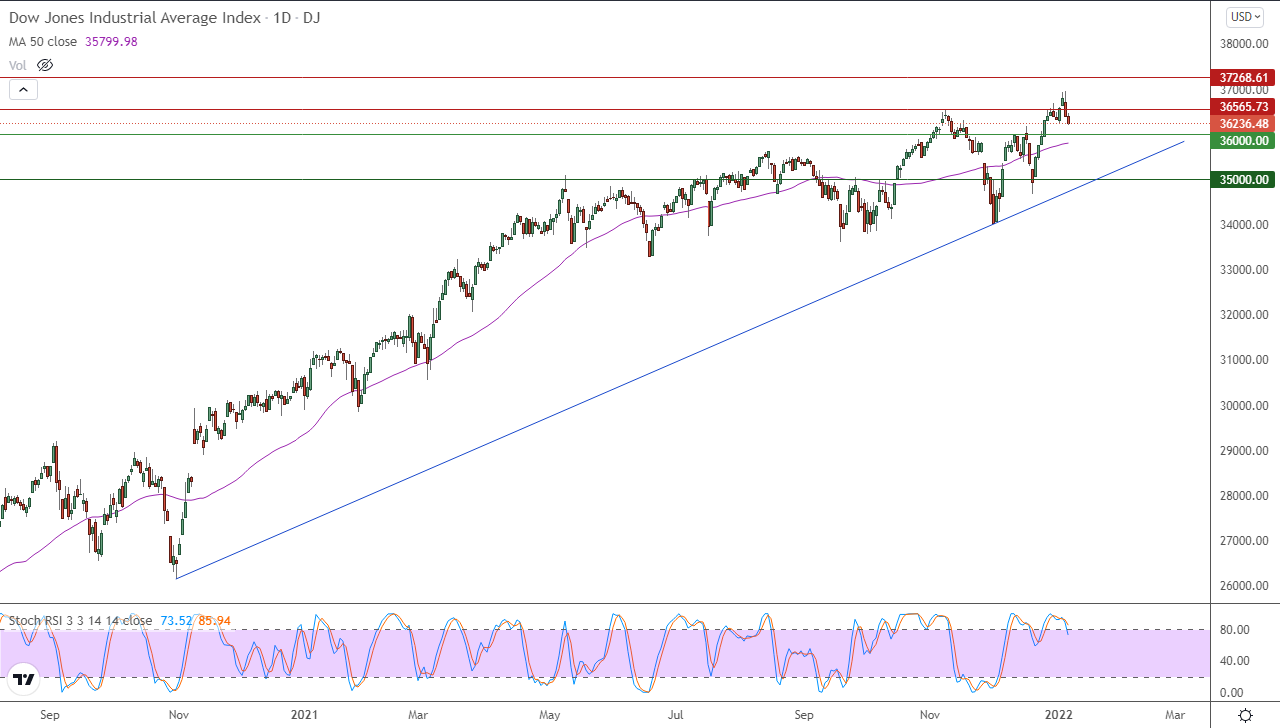
Task: Select the Dow Jones Industrial Average Index title
Action: (x=134, y=17)
